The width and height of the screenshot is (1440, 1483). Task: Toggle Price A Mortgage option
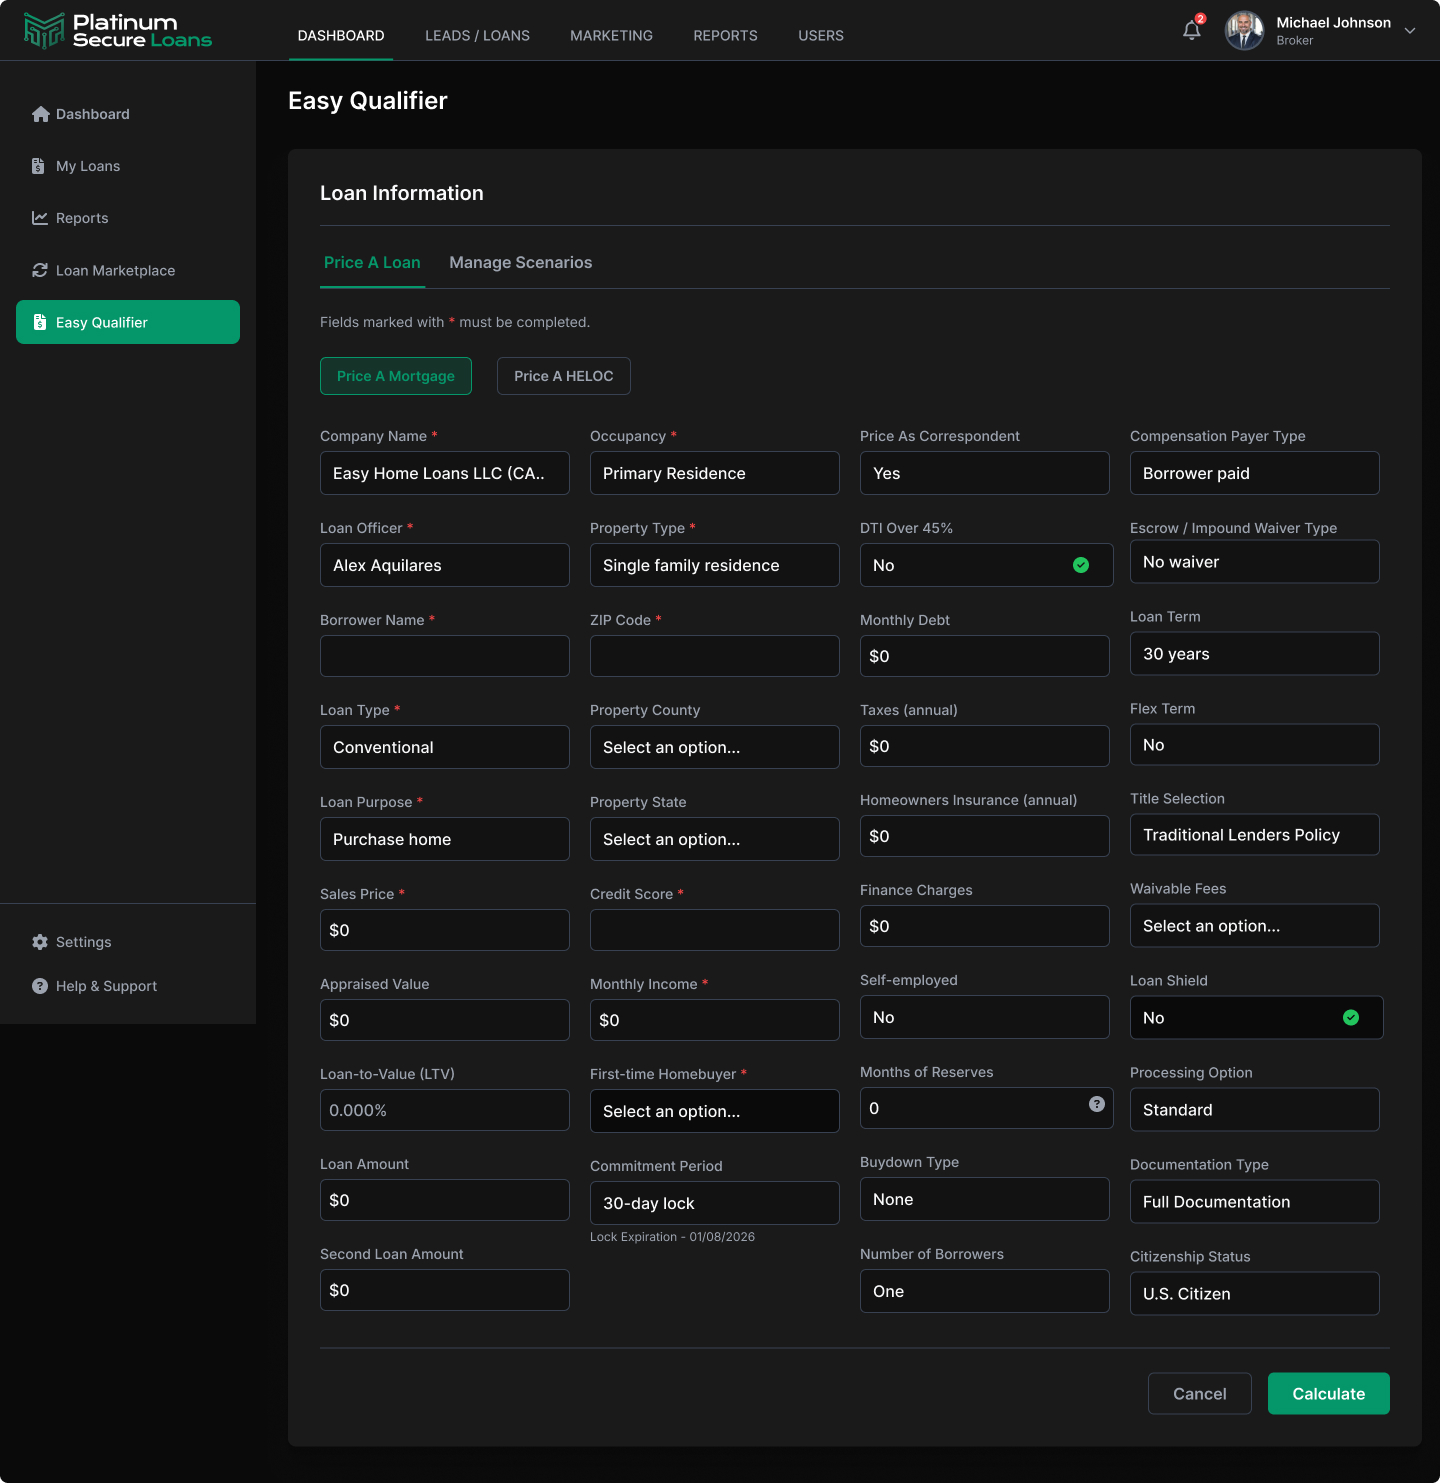[x=396, y=376]
